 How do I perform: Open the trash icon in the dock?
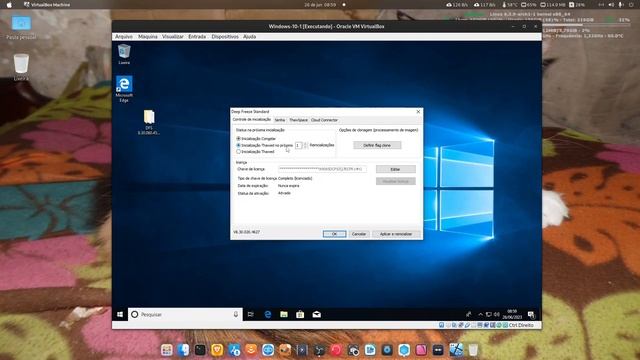click(x=473, y=350)
